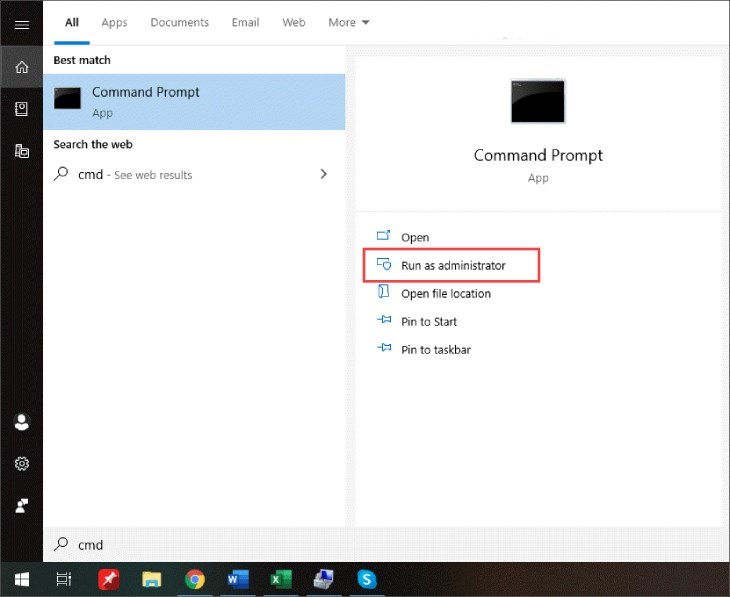730x597 pixels.
Task: Open Task View on the taskbar
Action: [64, 579]
